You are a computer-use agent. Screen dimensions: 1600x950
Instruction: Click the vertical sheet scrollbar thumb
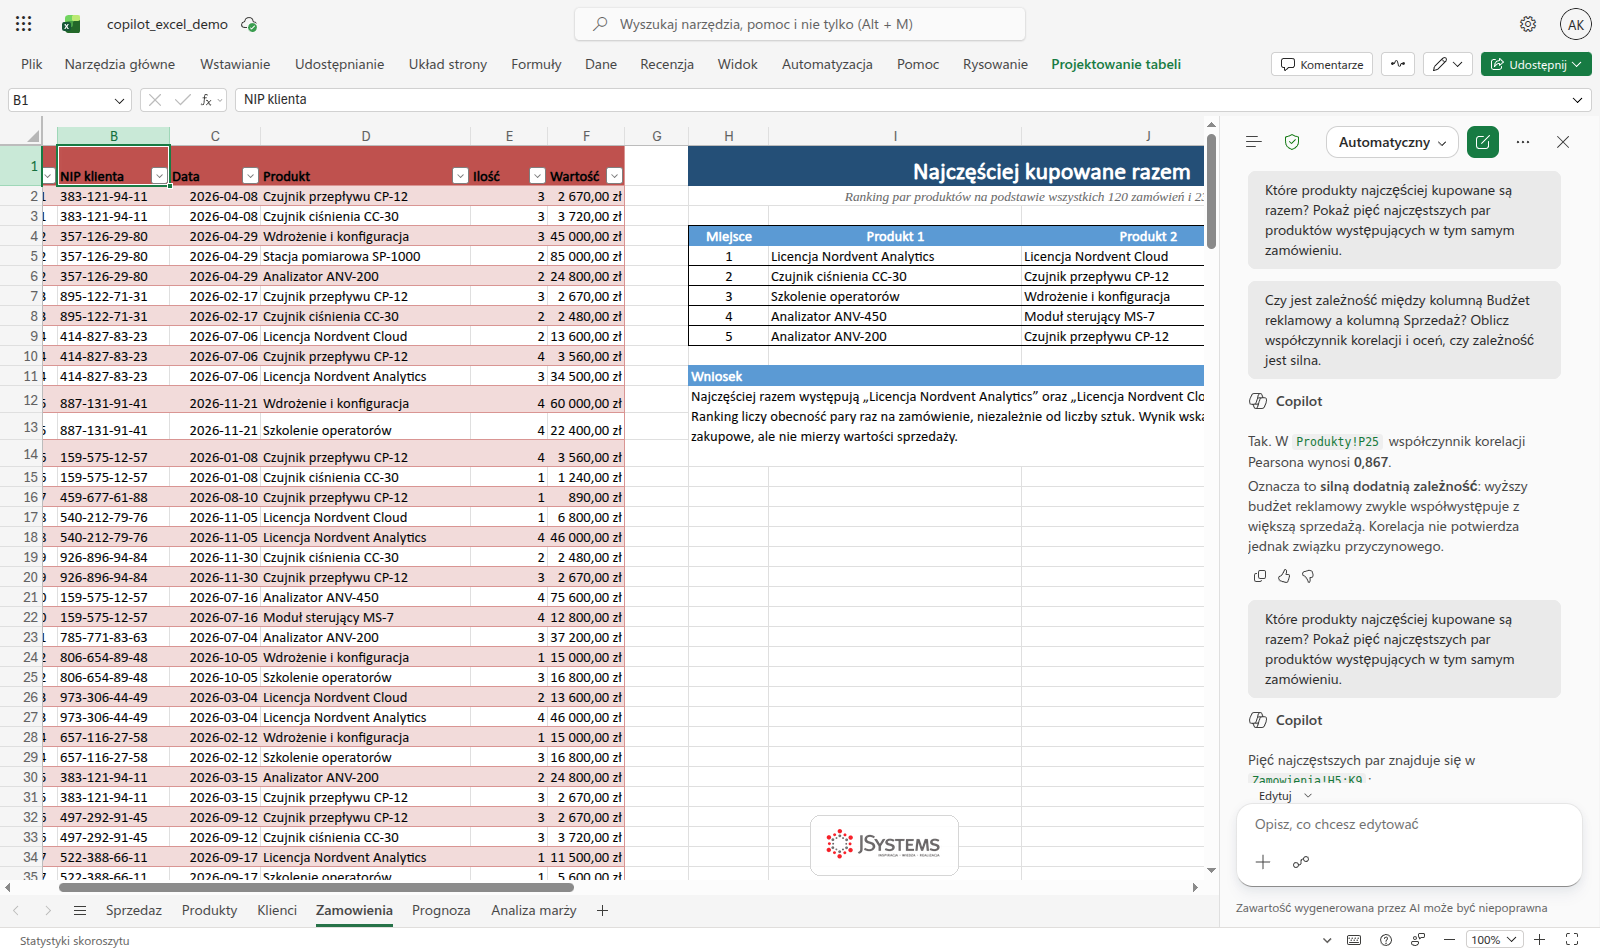pyautogui.click(x=1211, y=190)
